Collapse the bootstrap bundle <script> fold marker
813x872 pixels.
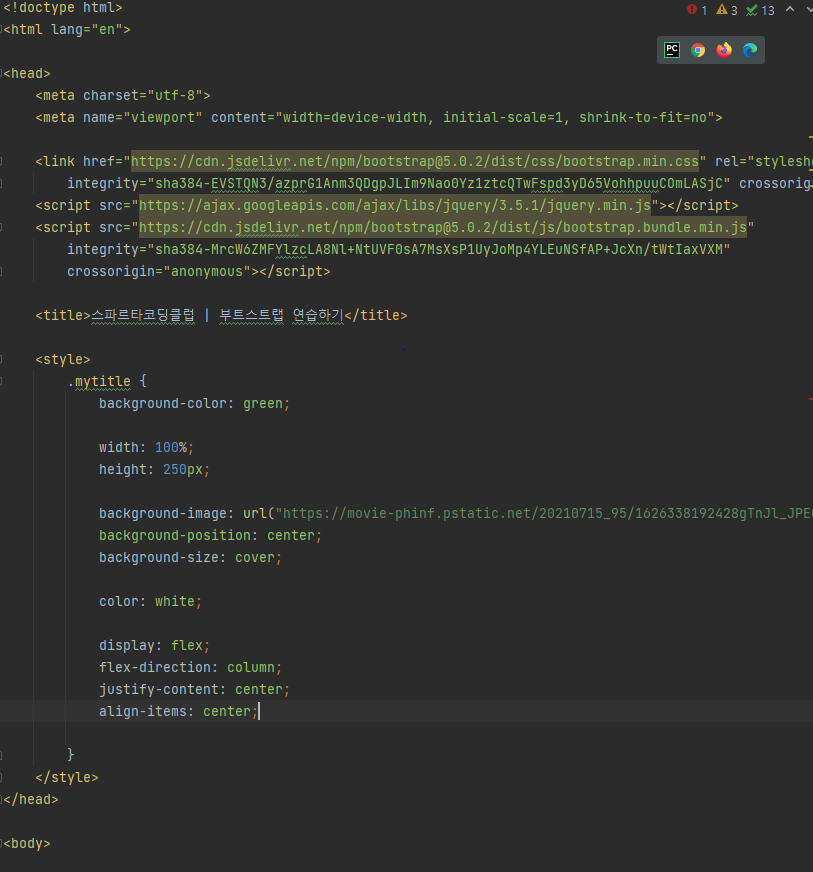pyautogui.click(x=2, y=227)
